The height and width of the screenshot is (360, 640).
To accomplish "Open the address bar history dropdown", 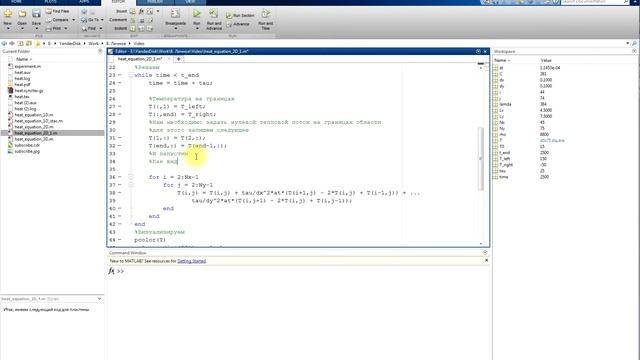I will pos(627,43).
